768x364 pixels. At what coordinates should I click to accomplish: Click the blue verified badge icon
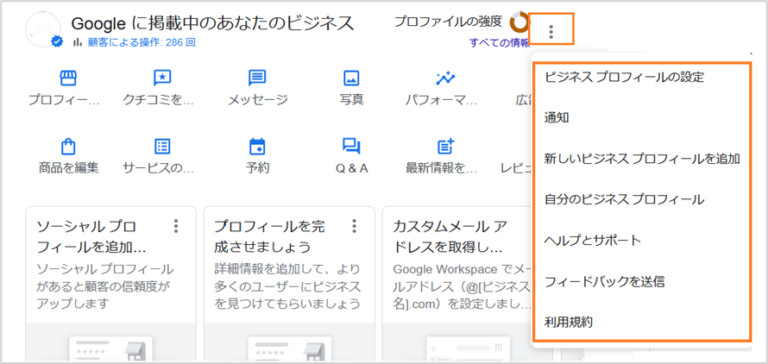coord(57,42)
